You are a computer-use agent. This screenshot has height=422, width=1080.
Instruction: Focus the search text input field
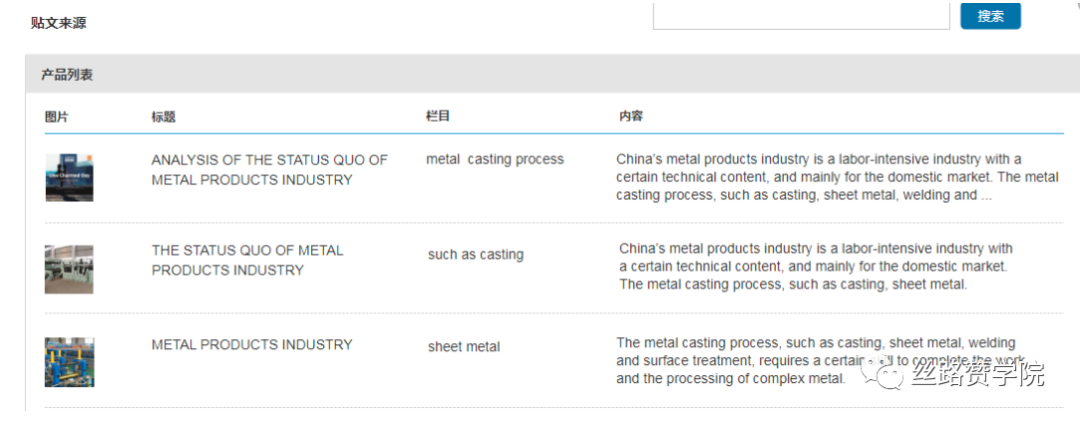pyautogui.click(x=801, y=16)
